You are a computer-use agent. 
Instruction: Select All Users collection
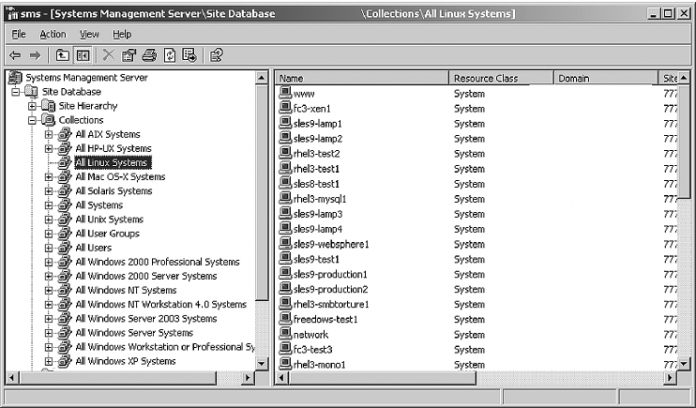pyautogui.click(x=93, y=248)
